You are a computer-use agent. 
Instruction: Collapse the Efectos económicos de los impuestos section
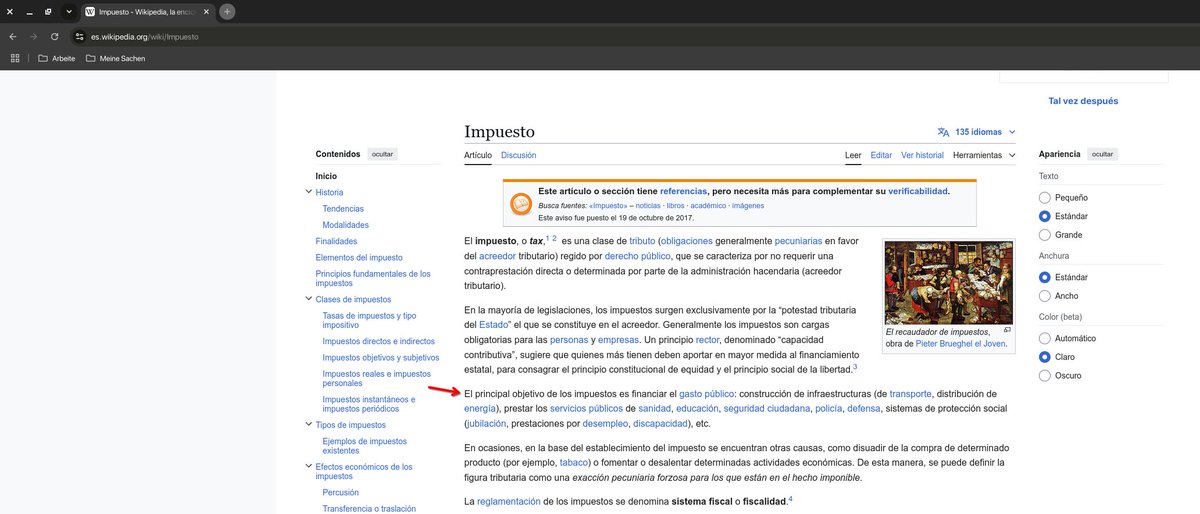[x=308, y=467]
